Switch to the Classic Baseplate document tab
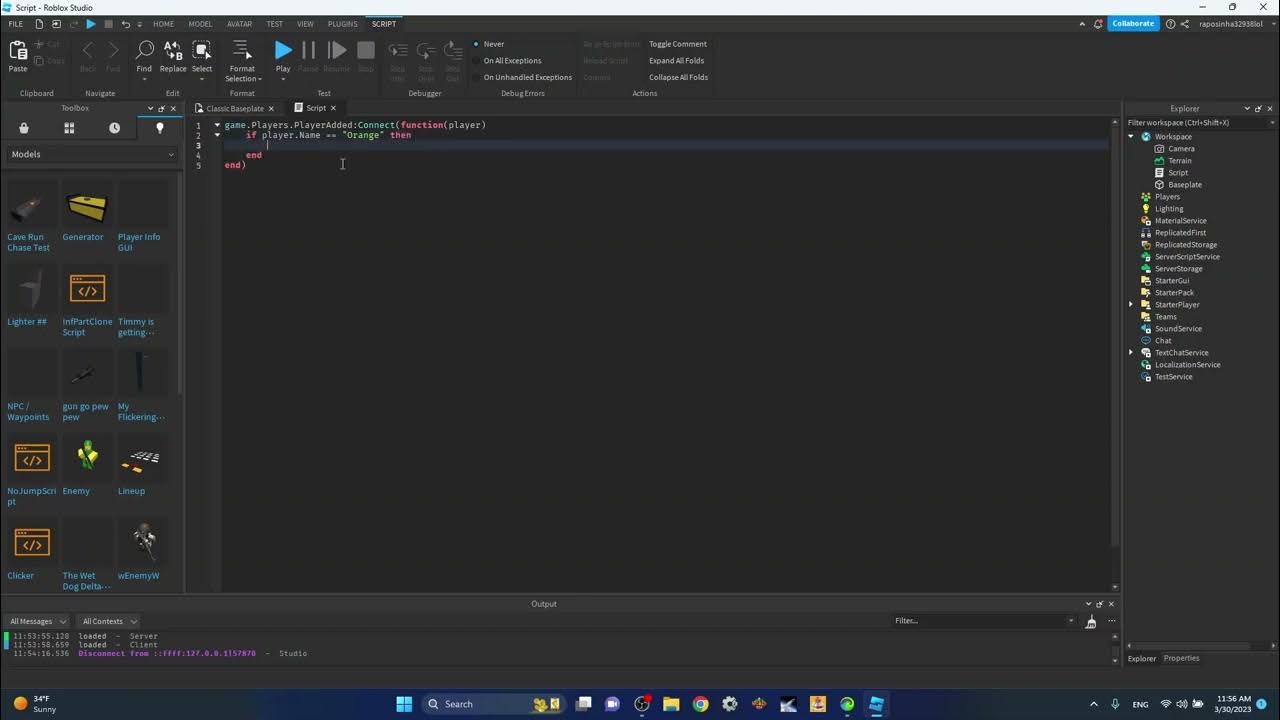The image size is (1280, 720). point(234,108)
